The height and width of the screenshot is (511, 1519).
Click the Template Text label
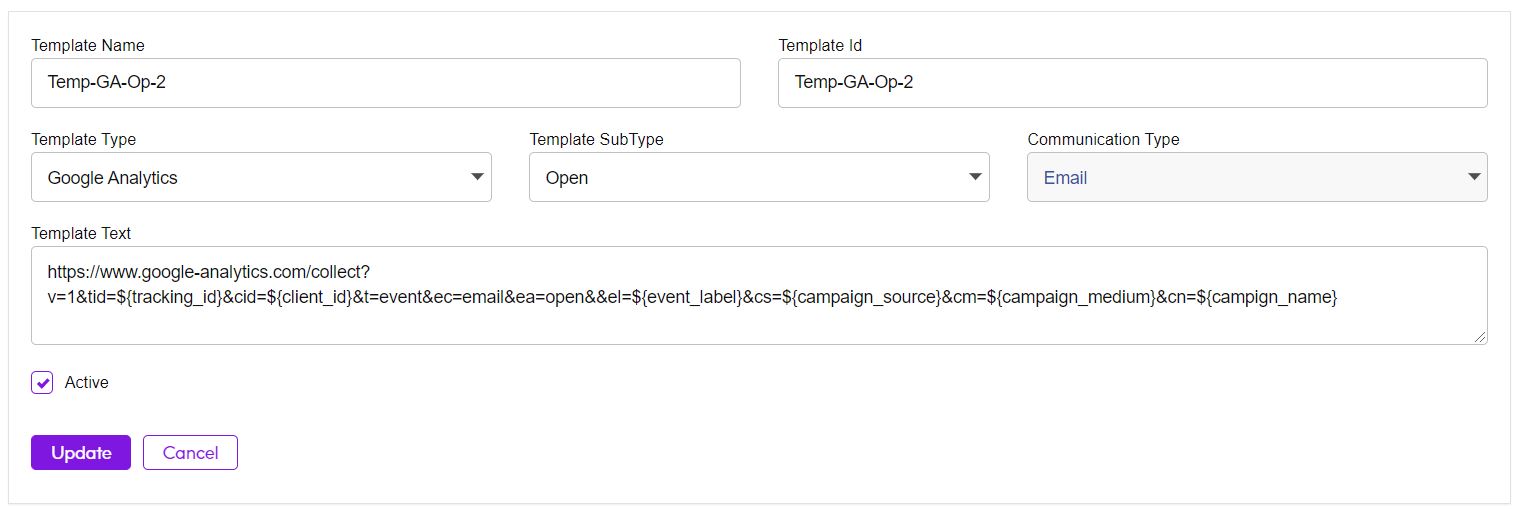tap(81, 233)
